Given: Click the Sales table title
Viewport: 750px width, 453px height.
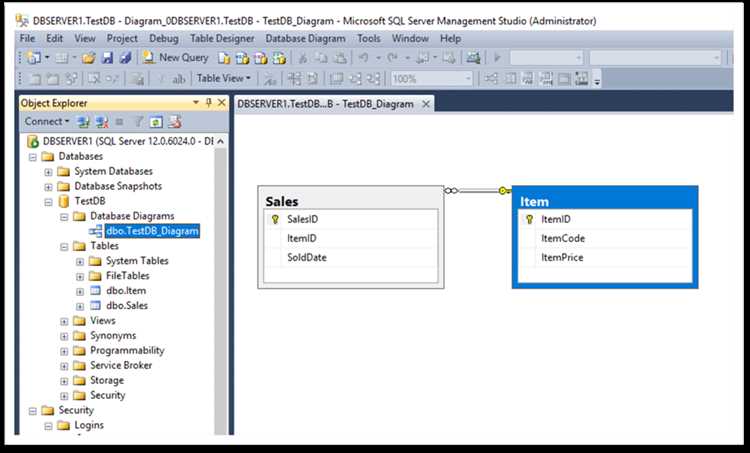Looking at the screenshot, I should coord(282,201).
